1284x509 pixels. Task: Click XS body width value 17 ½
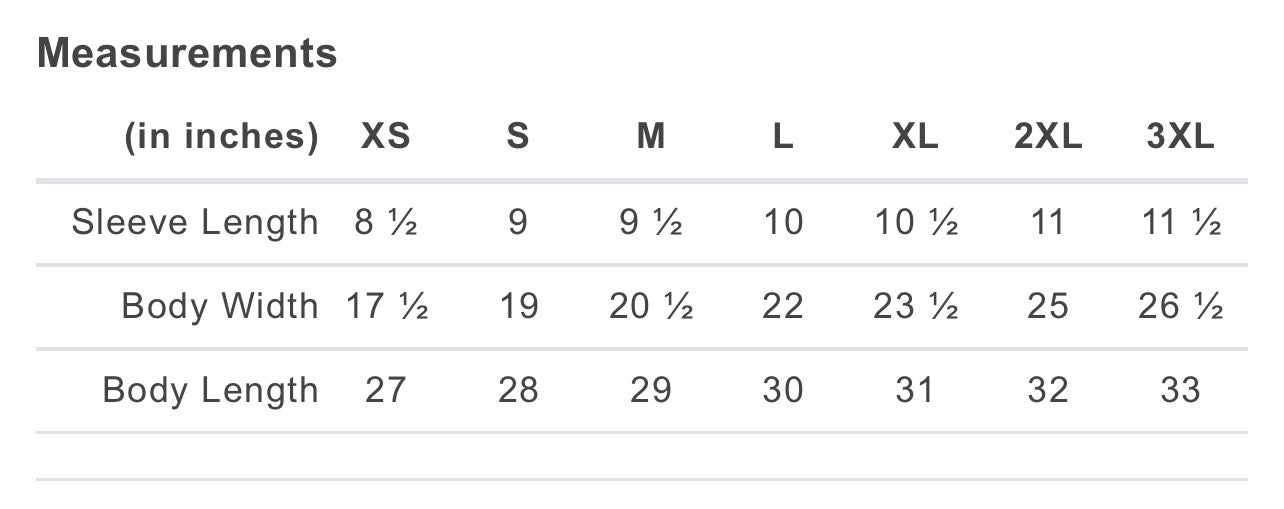pos(387,306)
